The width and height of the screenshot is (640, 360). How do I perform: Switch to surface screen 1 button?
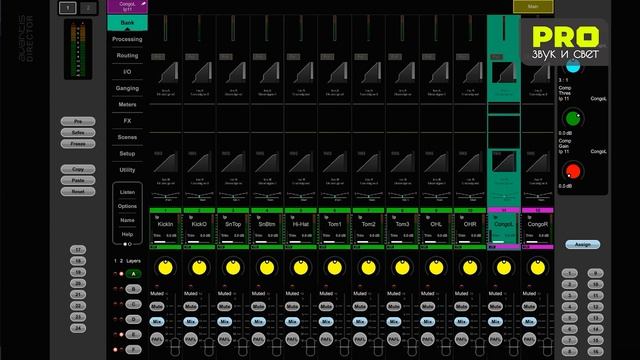[68, 8]
